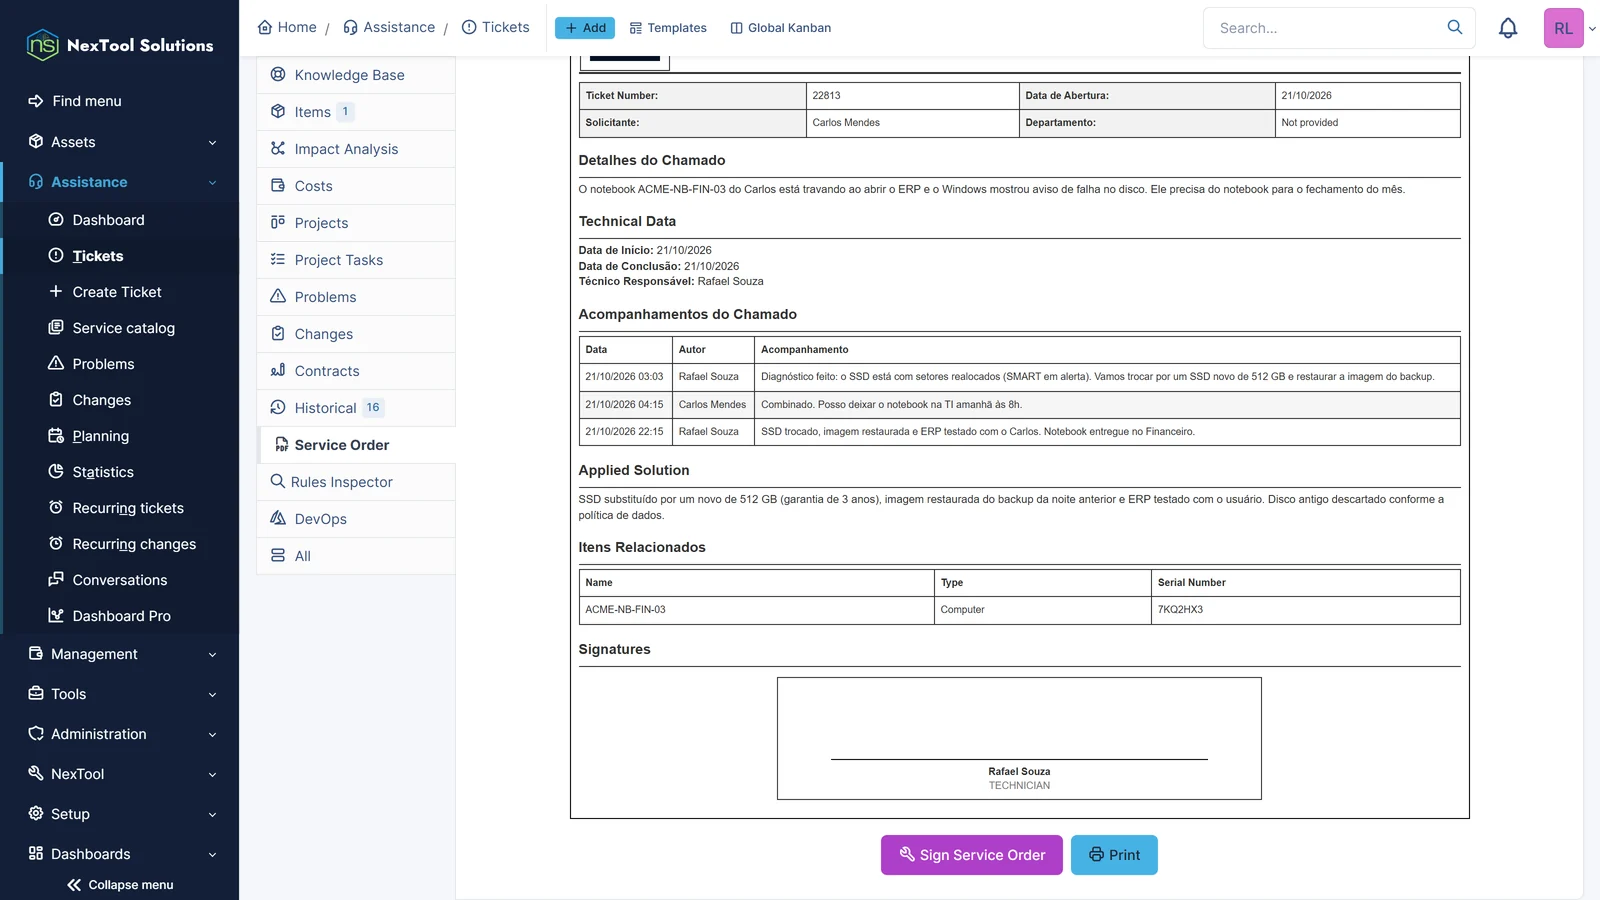The height and width of the screenshot is (900, 1600).
Task: Select the DevOps tab icon
Action: pos(278,518)
